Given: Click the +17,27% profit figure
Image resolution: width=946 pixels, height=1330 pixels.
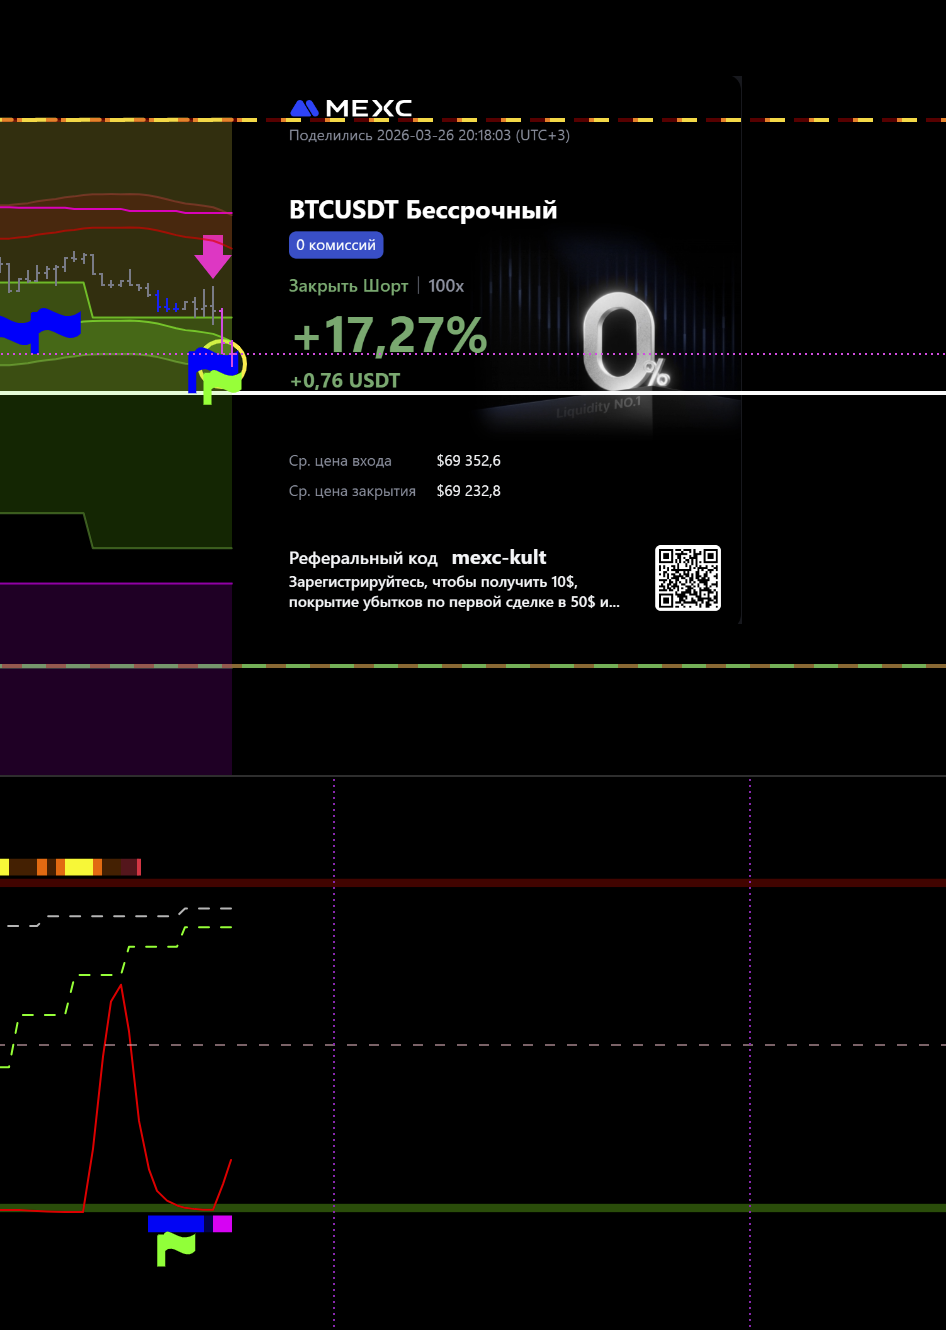Looking at the screenshot, I should tap(389, 335).
